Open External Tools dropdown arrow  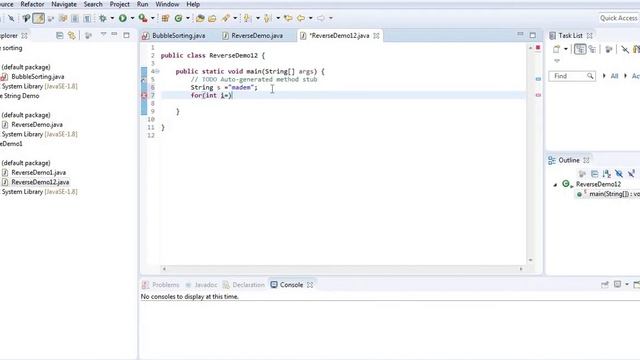(153, 18)
